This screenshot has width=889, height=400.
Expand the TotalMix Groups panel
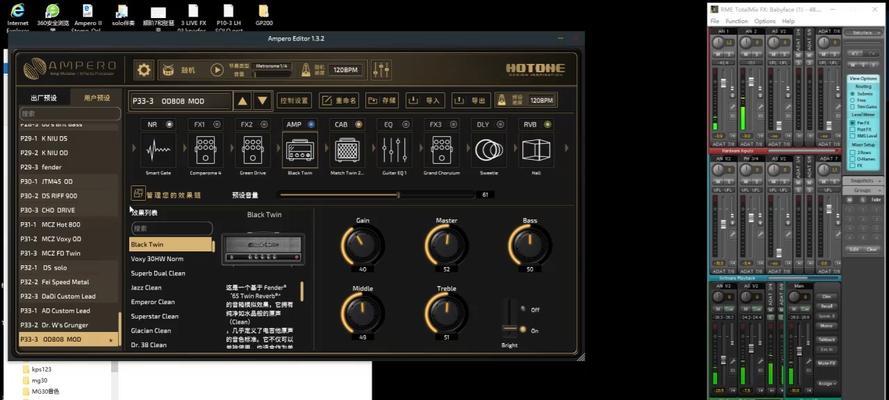tap(862, 190)
